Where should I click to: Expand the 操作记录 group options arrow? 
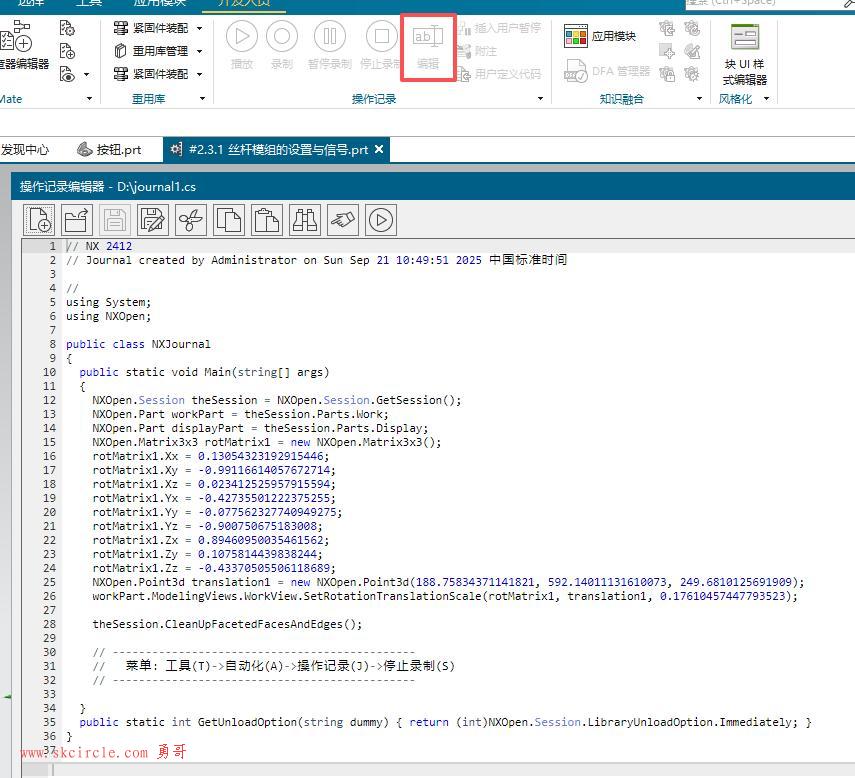(541, 99)
